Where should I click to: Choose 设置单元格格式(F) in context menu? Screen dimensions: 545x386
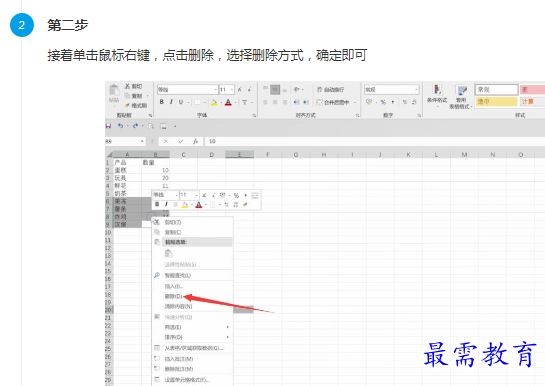193,380
